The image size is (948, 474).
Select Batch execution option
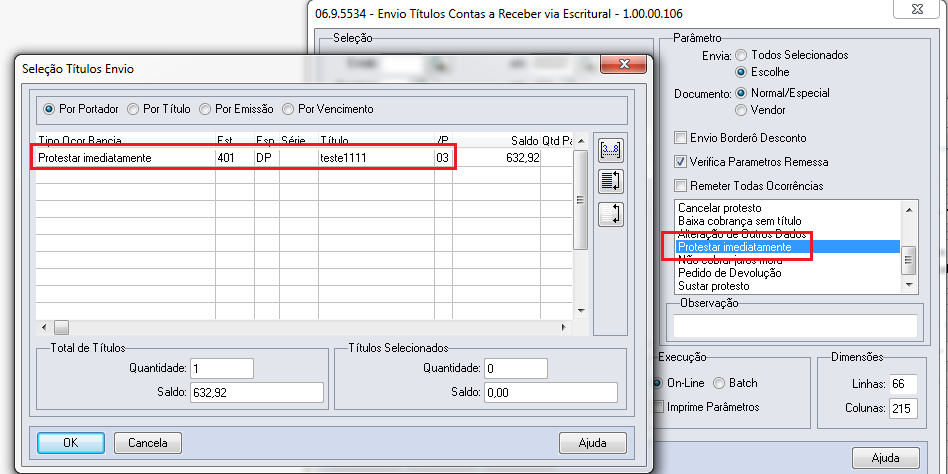719,383
